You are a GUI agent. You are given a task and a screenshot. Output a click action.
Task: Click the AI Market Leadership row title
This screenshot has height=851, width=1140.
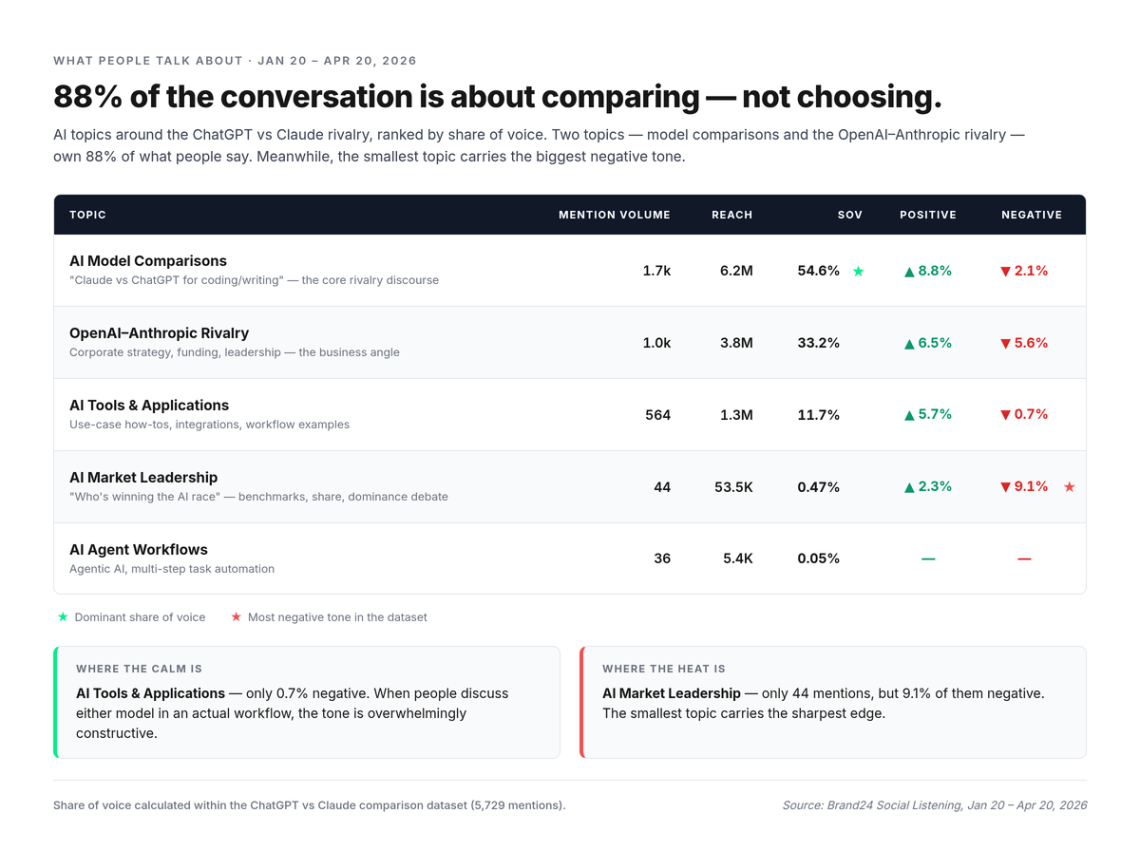[x=143, y=477]
